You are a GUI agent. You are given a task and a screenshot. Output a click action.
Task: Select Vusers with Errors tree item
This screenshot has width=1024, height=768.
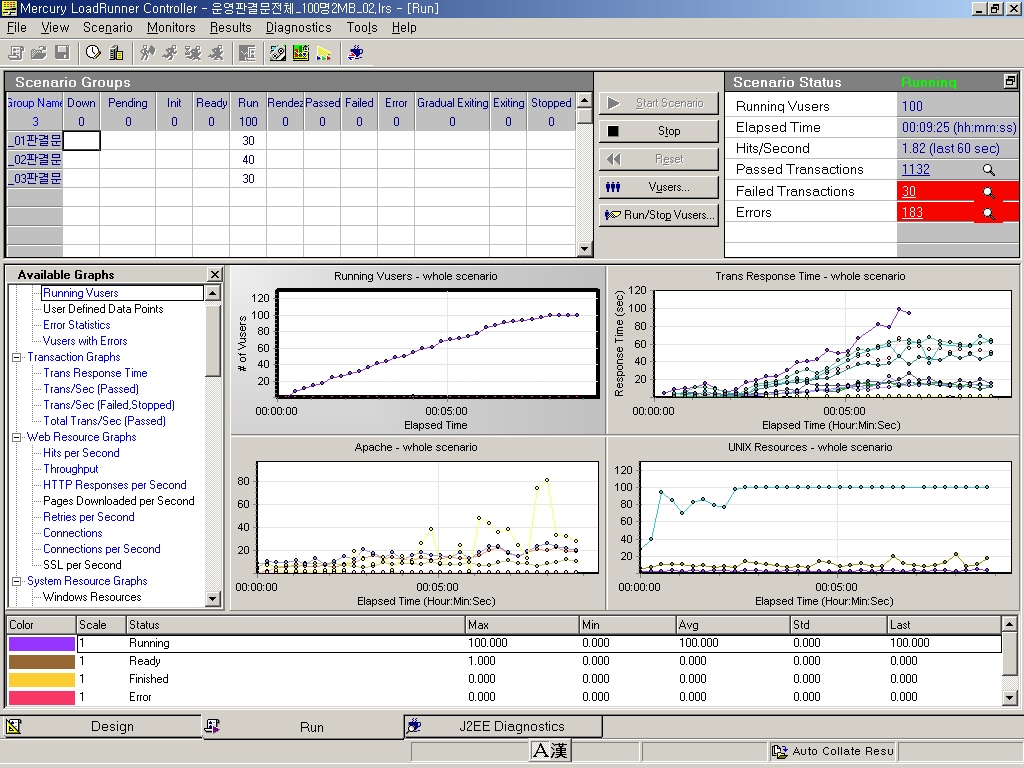(x=85, y=341)
